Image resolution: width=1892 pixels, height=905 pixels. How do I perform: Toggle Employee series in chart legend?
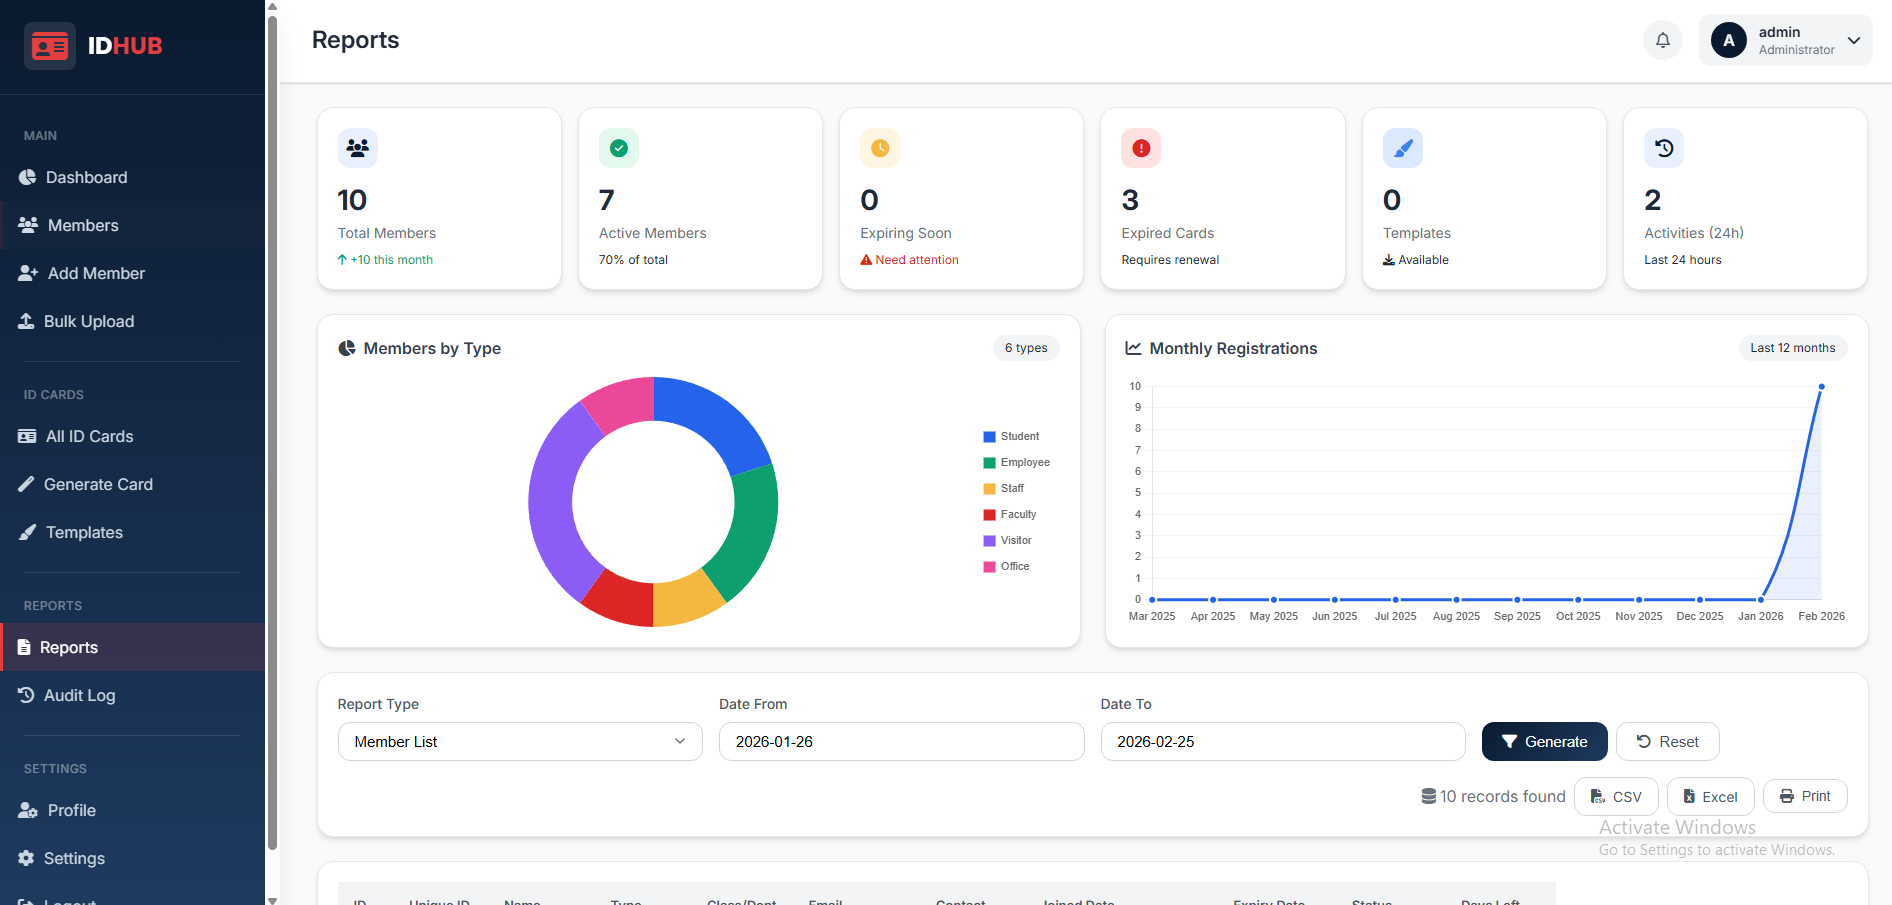(x=1016, y=462)
